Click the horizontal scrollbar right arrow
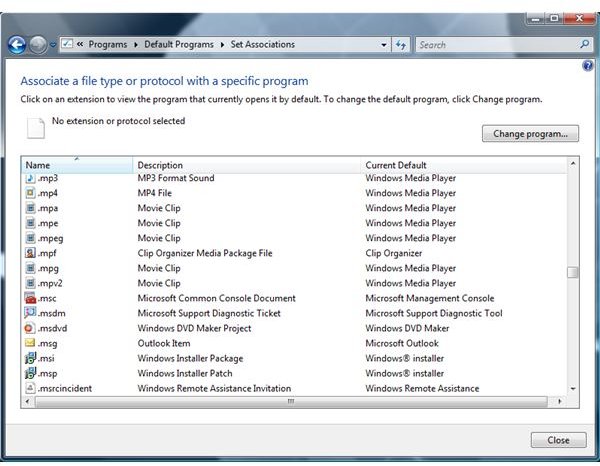The width and height of the screenshot is (600, 466). [x=559, y=401]
